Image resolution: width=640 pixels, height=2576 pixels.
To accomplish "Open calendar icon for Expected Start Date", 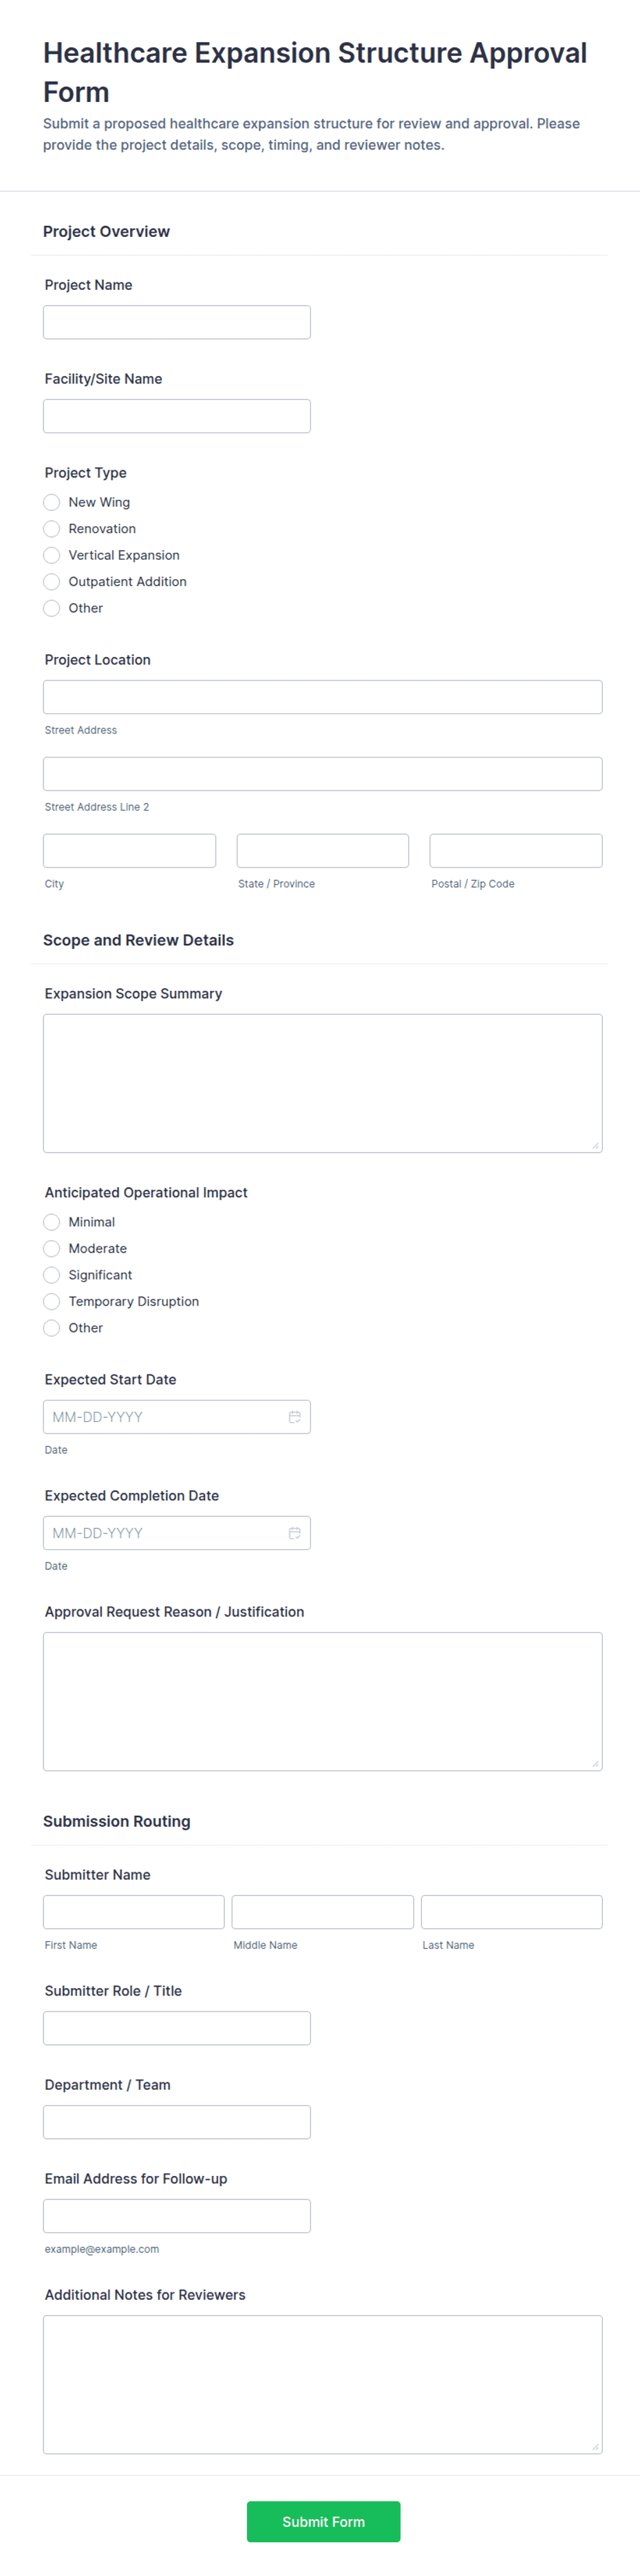I will (294, 1416).
